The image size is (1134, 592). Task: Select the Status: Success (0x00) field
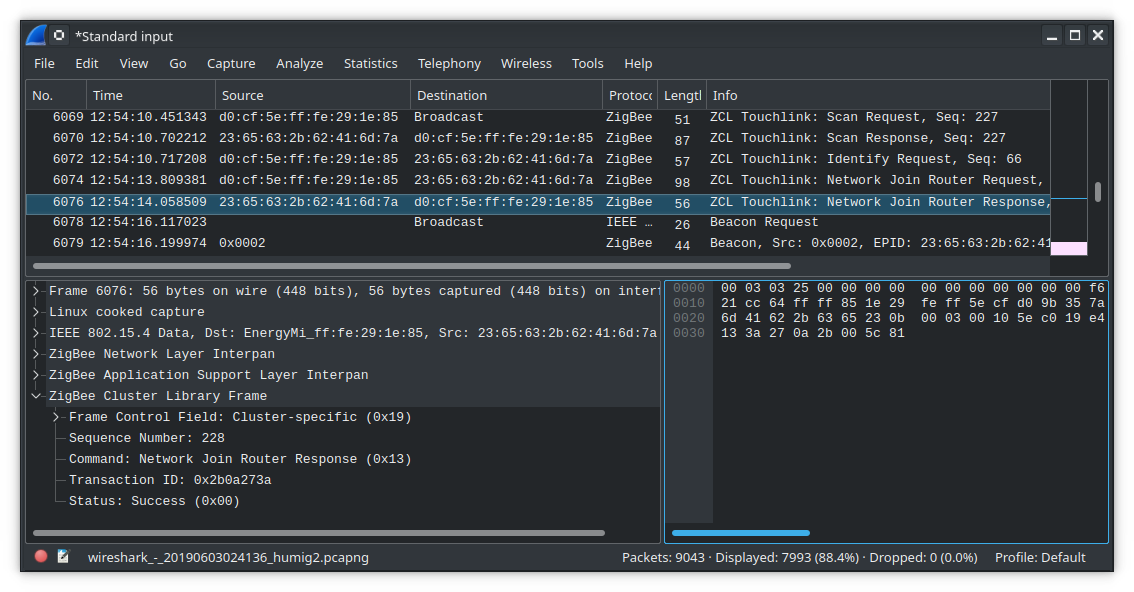point(154,501)
